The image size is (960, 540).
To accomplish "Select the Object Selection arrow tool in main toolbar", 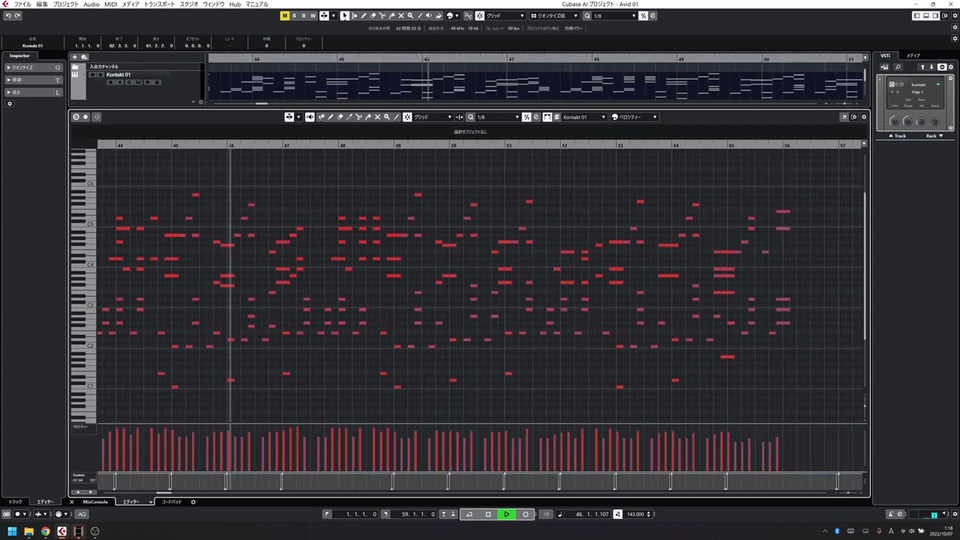I will click(345, 15).
